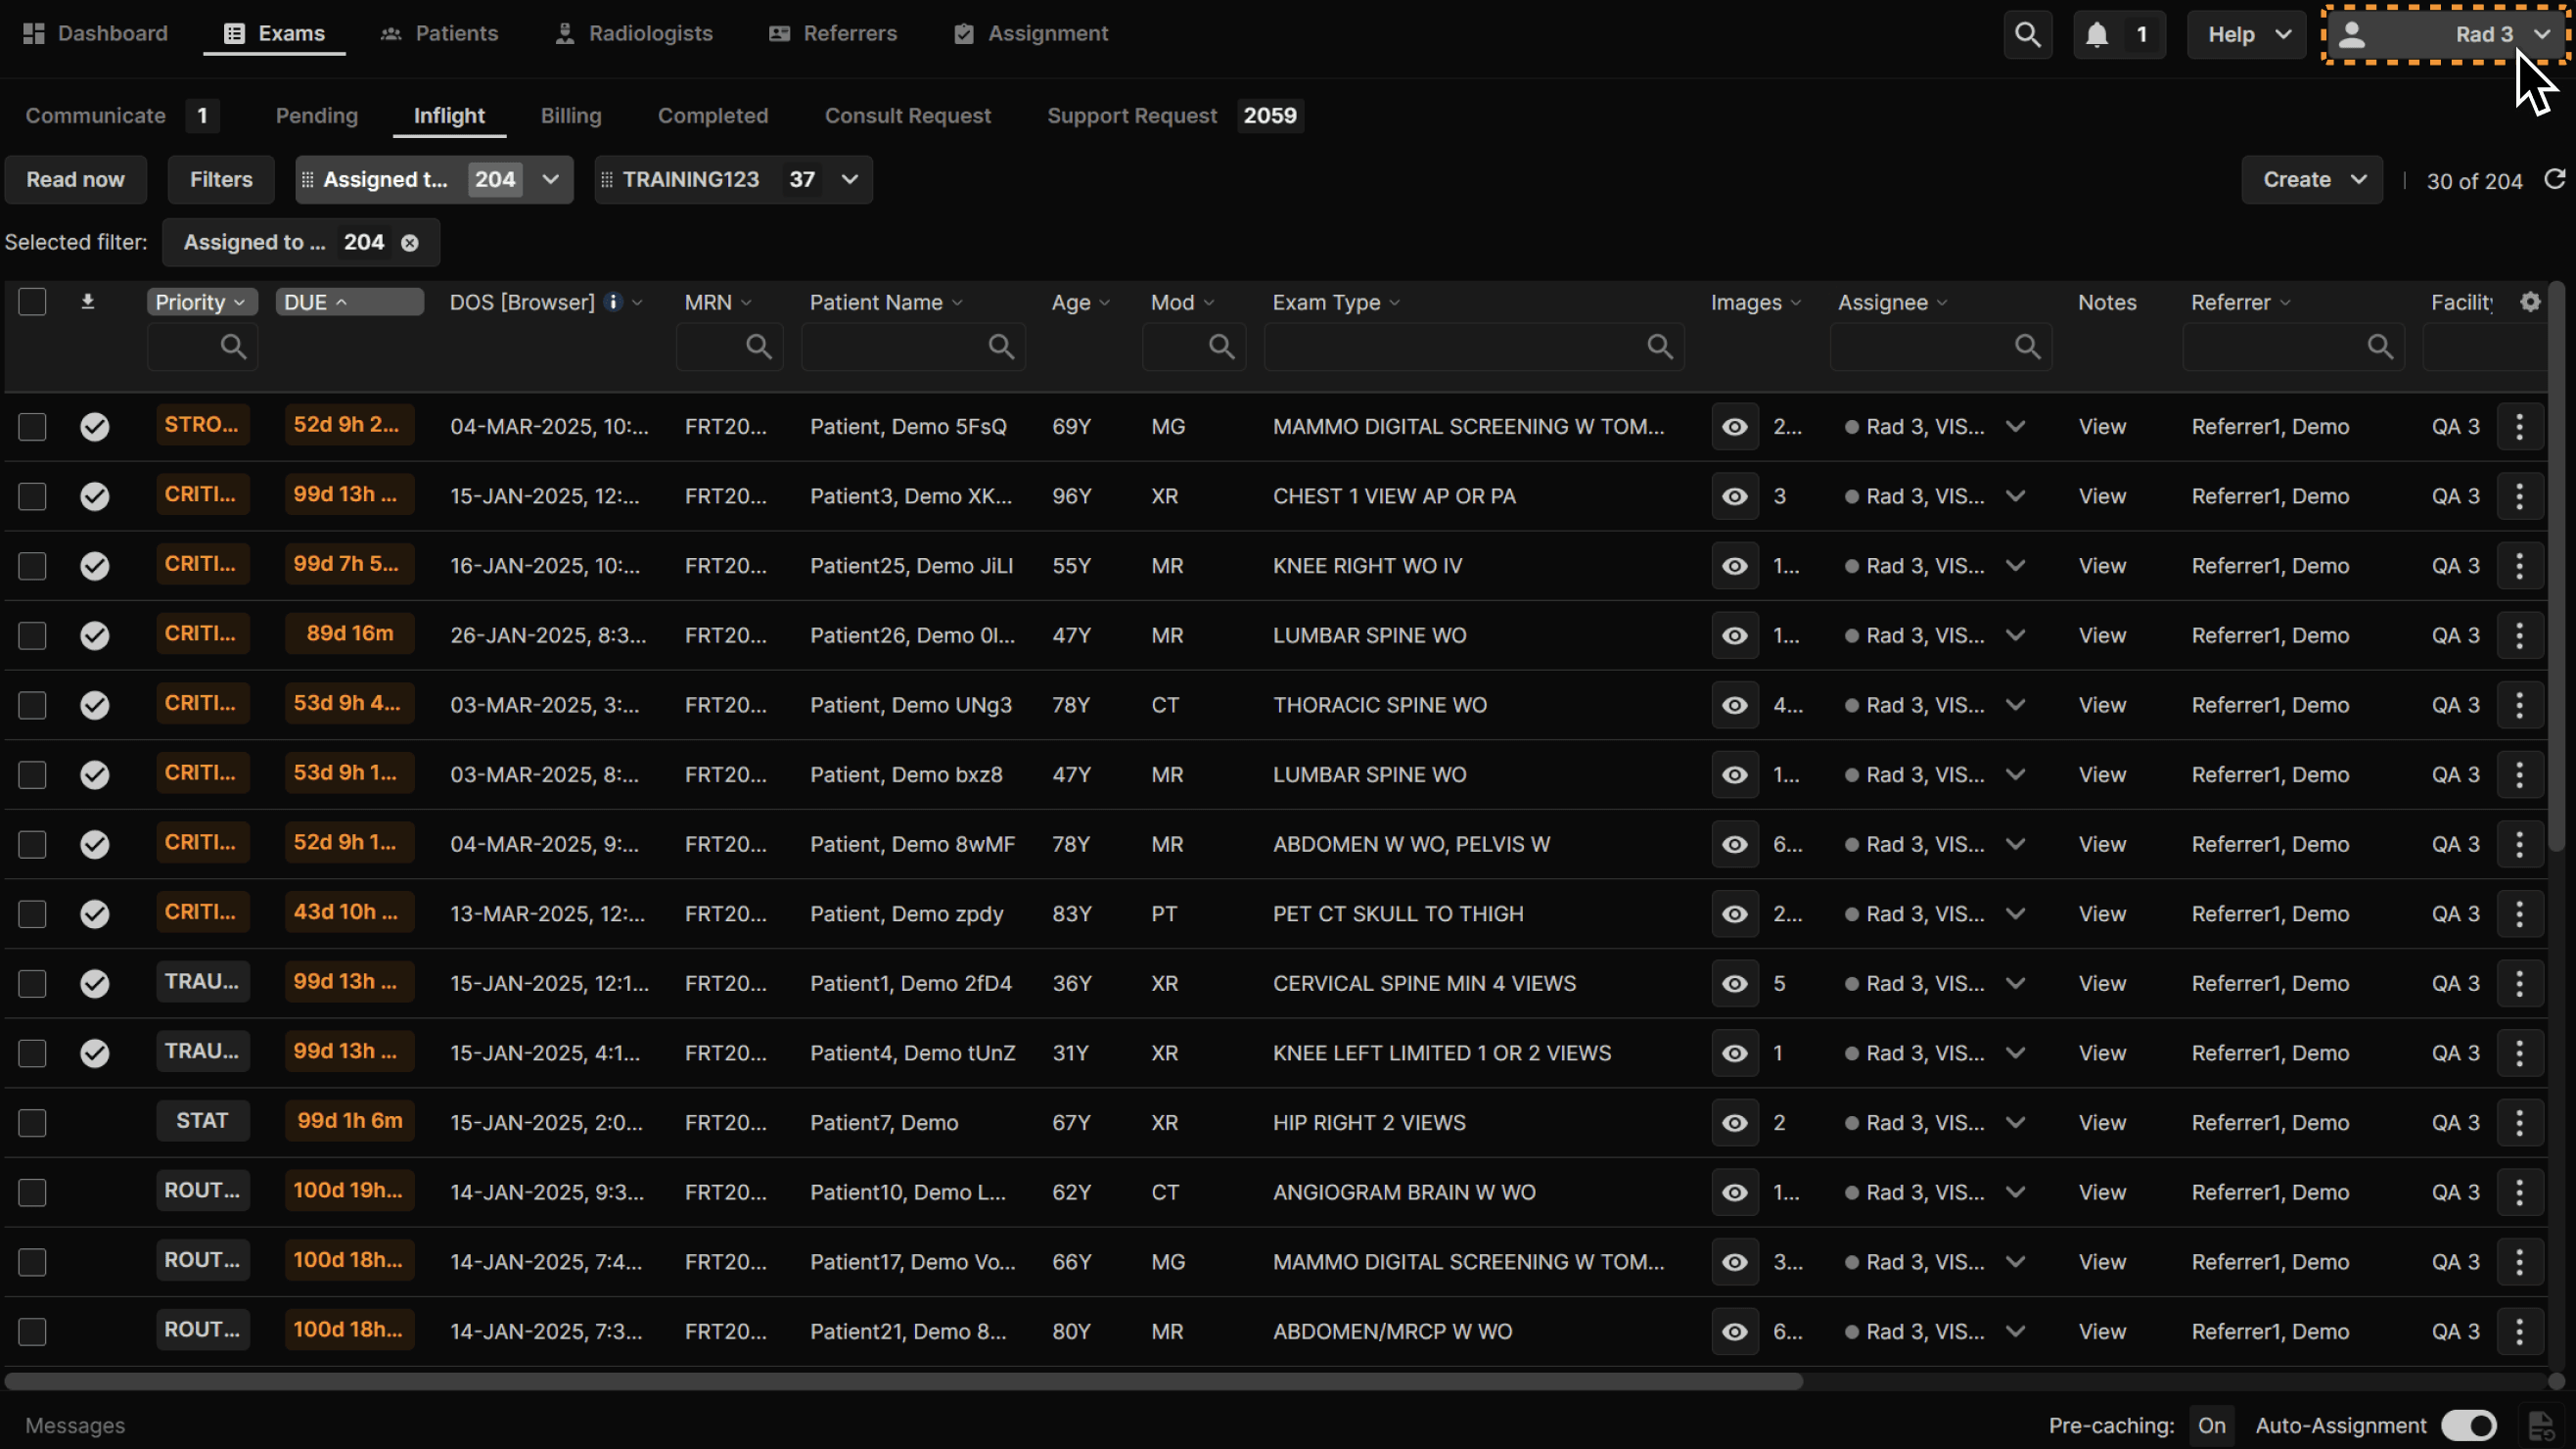Check the select-all checkbox in header
Image resolution: width=2576 pixels, height=1449 pixels.
tap(32, 302)
